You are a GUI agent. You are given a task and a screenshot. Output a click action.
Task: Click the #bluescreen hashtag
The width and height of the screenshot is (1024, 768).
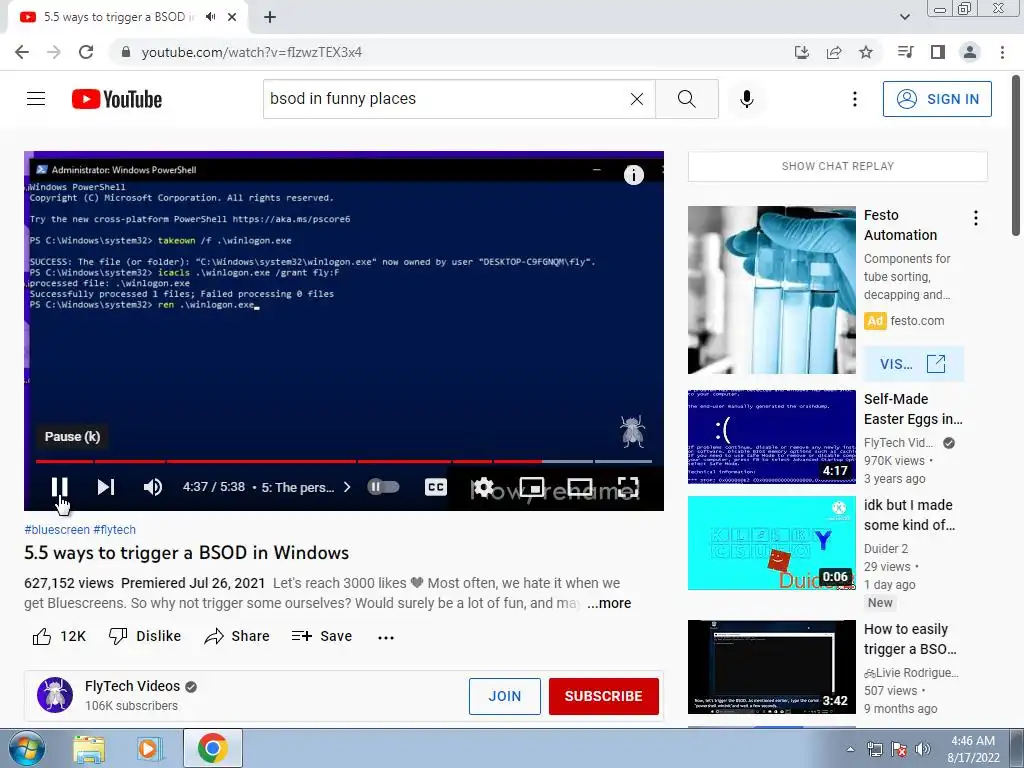tap(57, 530)
